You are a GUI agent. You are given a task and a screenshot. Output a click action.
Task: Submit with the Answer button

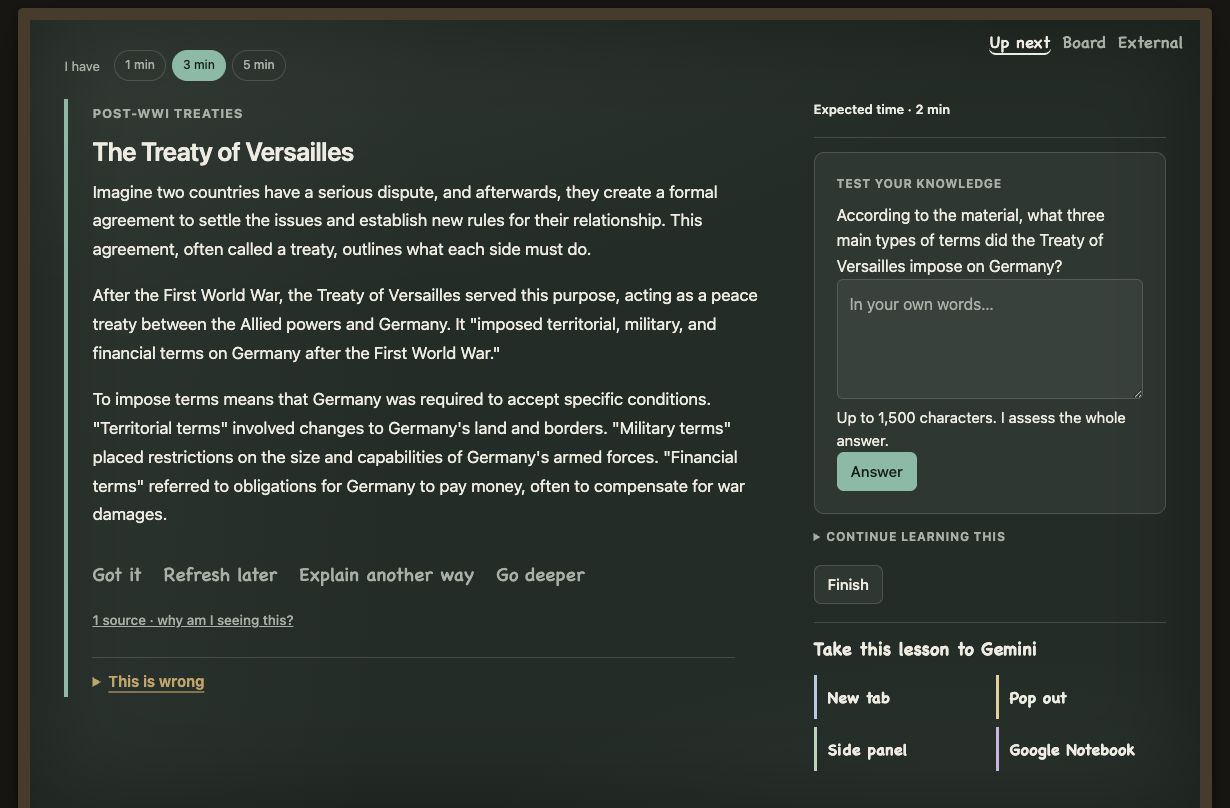[877, 472]
